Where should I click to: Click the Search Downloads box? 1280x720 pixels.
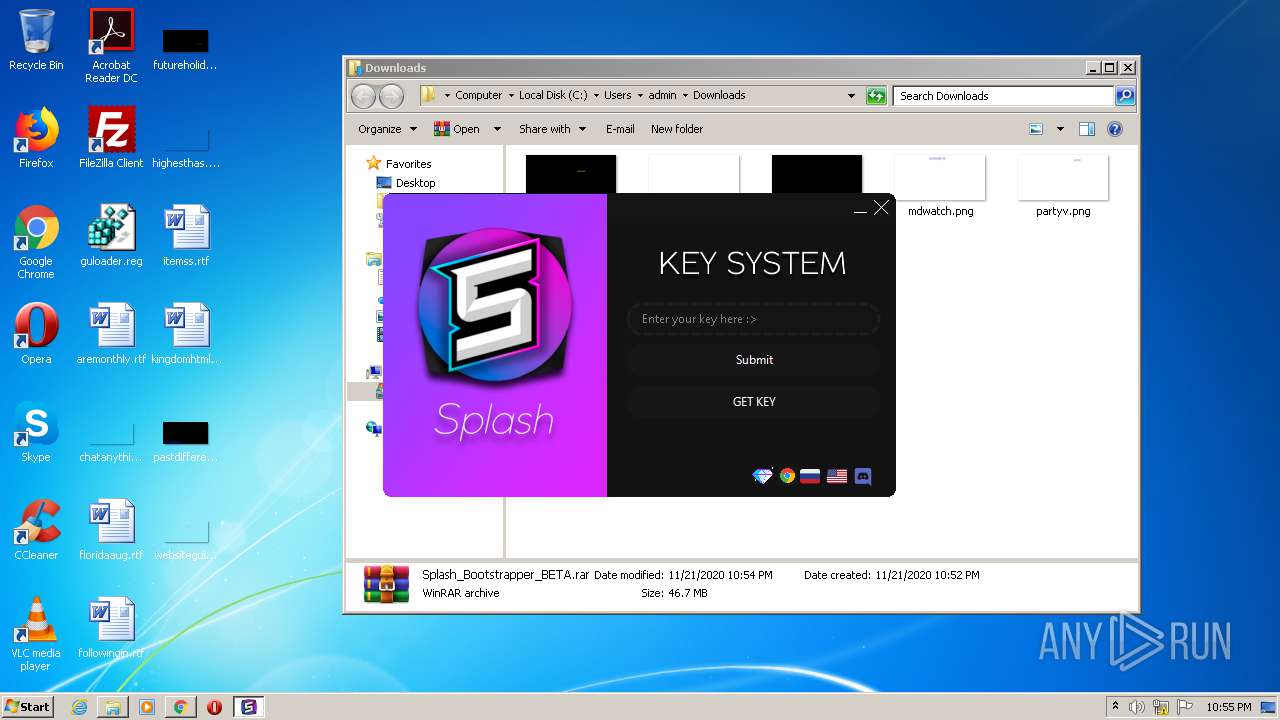(1003, 96)
